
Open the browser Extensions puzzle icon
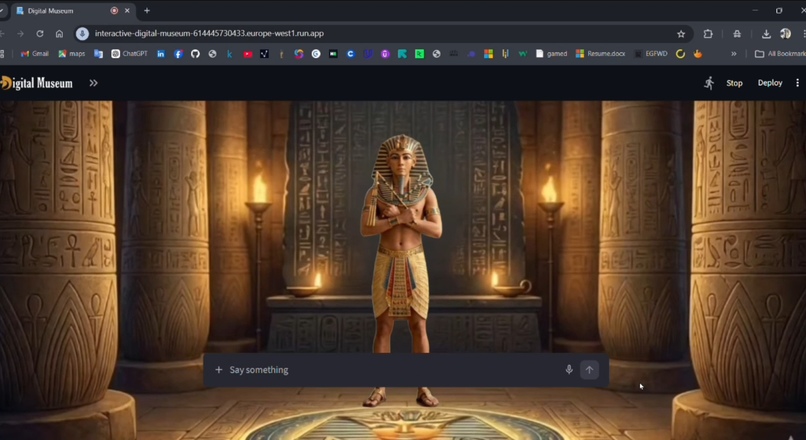[x=708, y=33]
